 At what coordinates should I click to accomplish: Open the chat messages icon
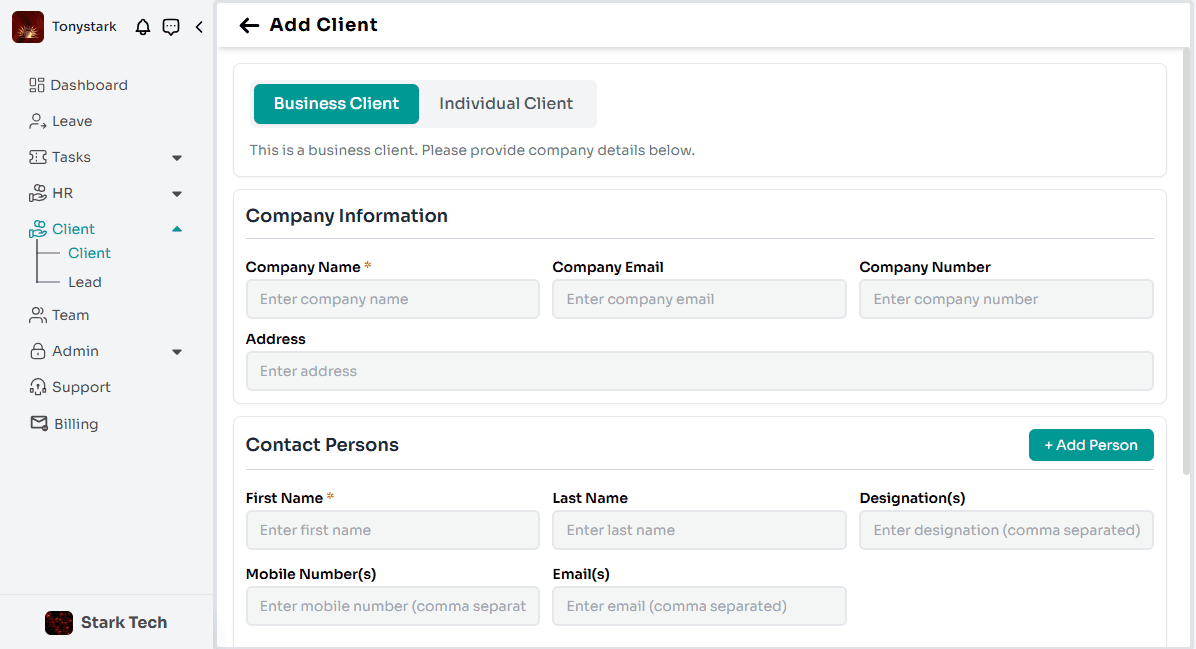coord(171,26)
